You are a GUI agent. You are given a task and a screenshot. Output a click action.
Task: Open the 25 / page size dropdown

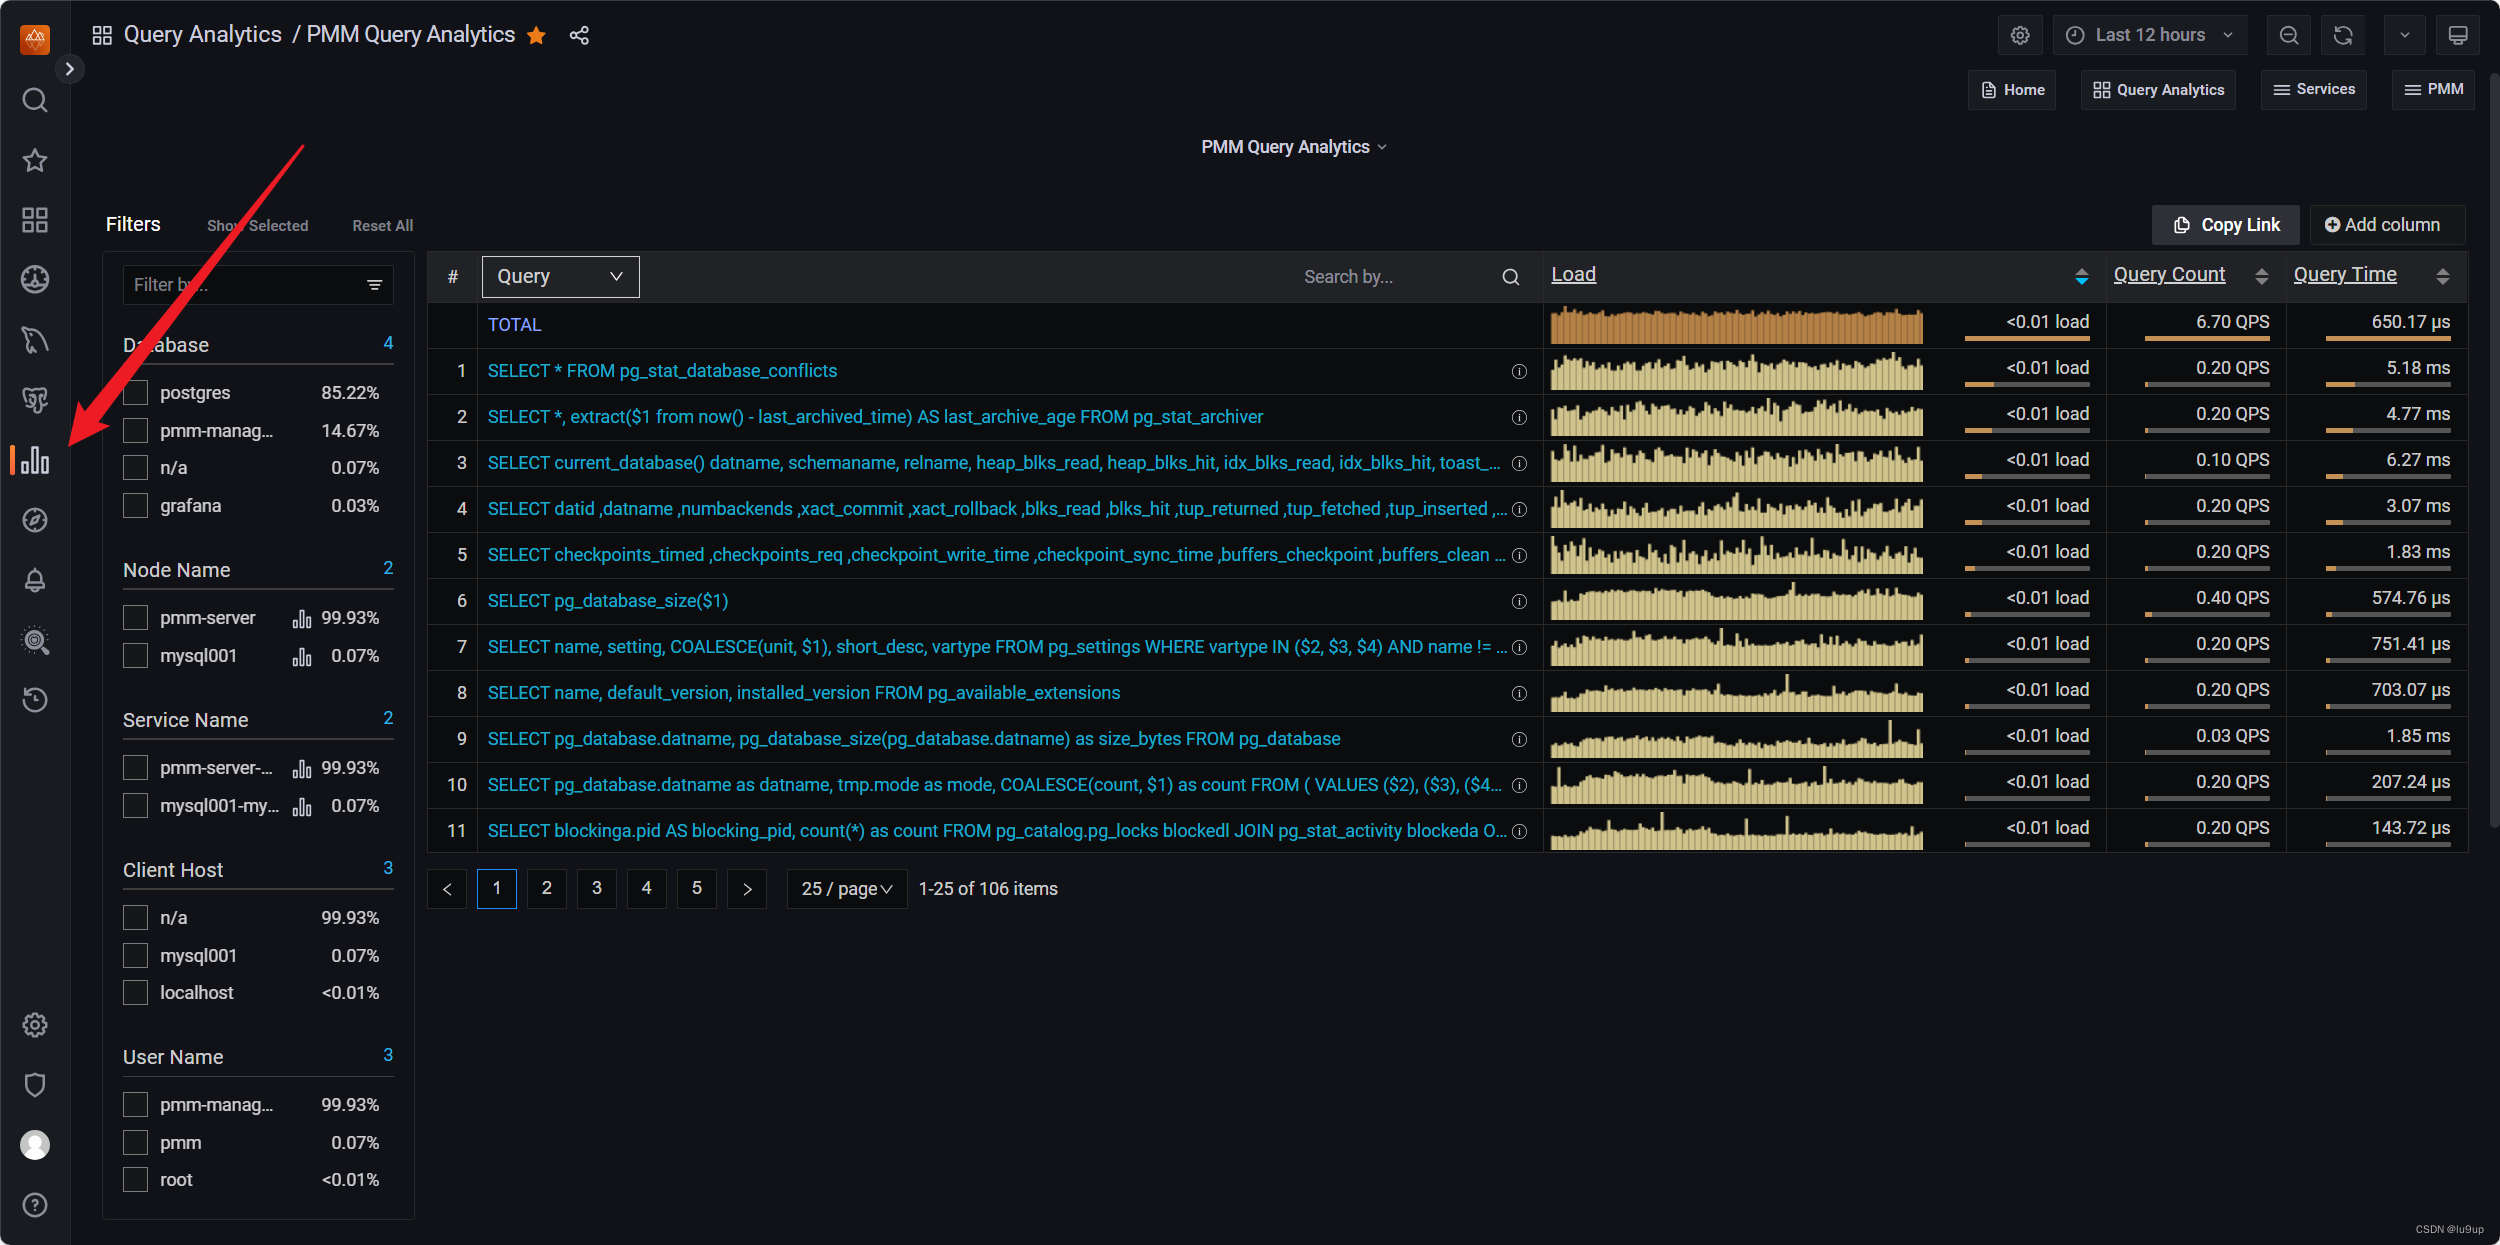pyautogui.click(x=846, y=889)
